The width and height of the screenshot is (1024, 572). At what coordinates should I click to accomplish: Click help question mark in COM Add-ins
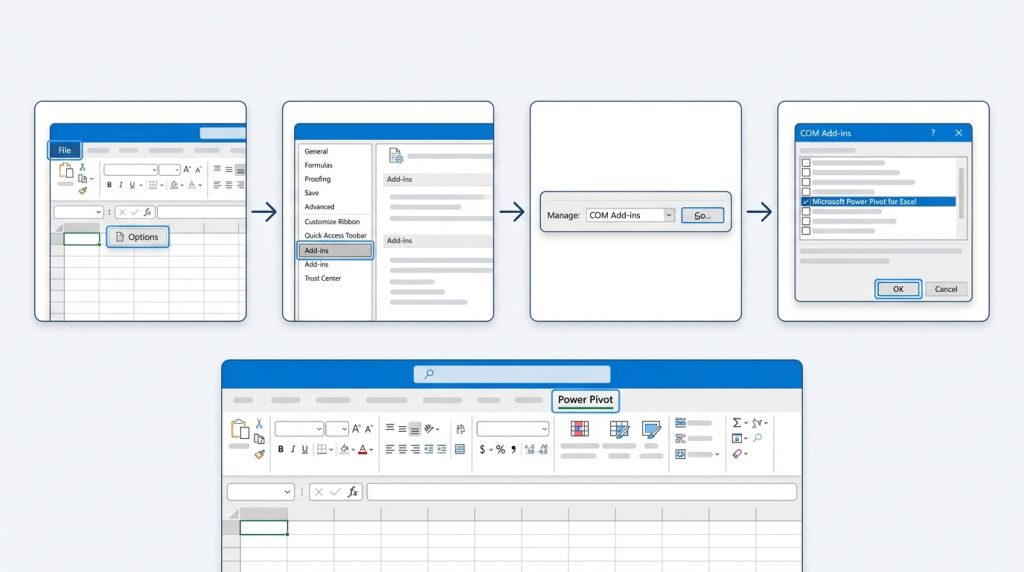(933, 133)
